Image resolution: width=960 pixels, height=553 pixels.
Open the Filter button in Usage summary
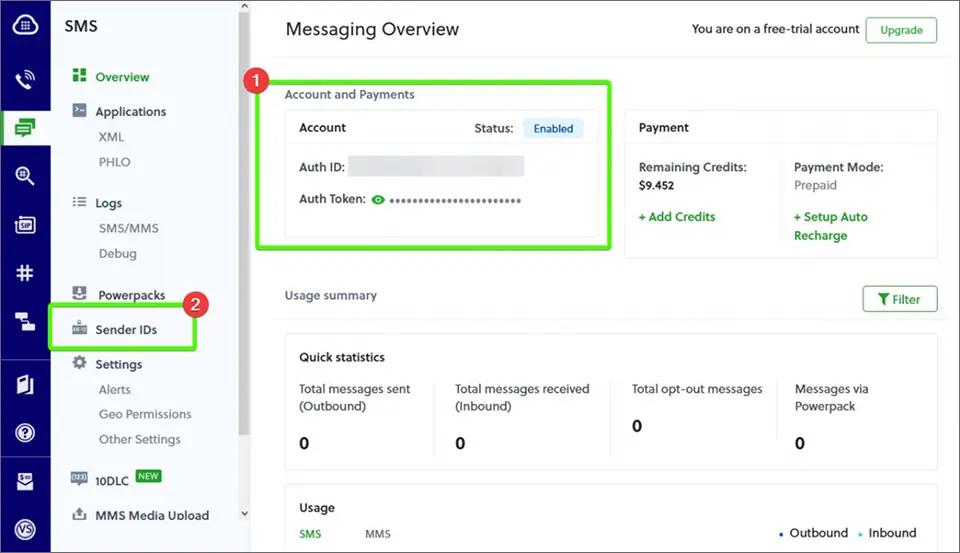coord(899,299)
